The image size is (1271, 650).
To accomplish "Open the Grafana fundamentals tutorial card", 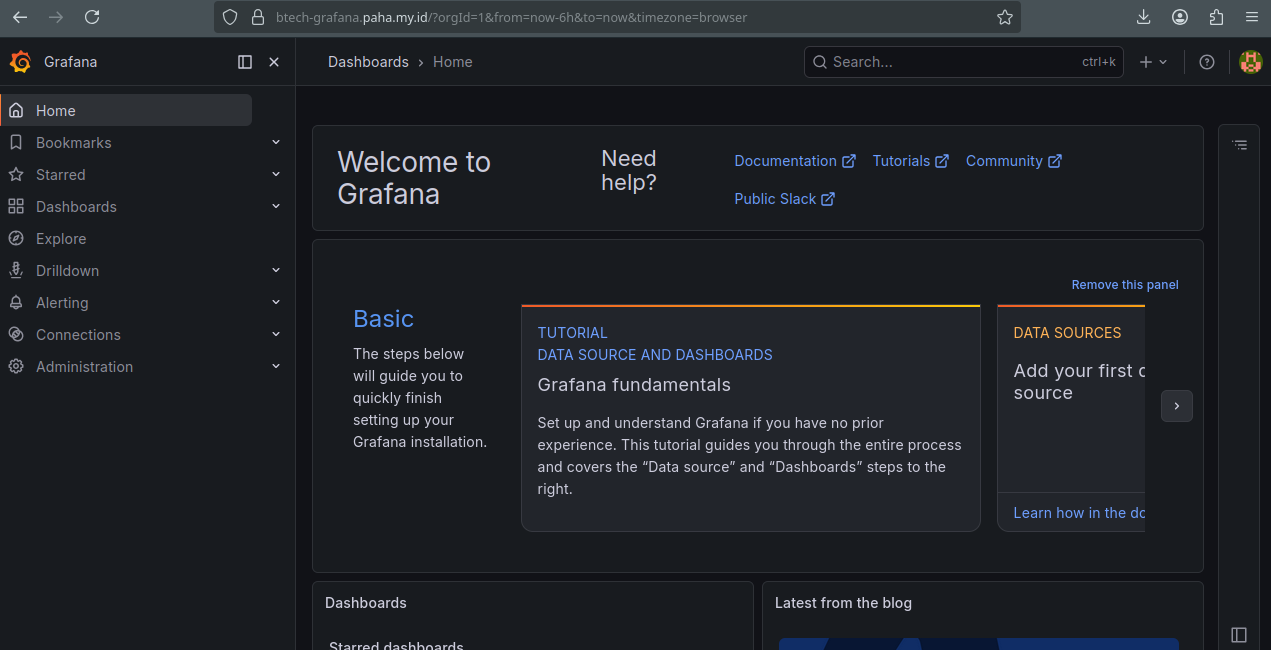I will (750, 418).
